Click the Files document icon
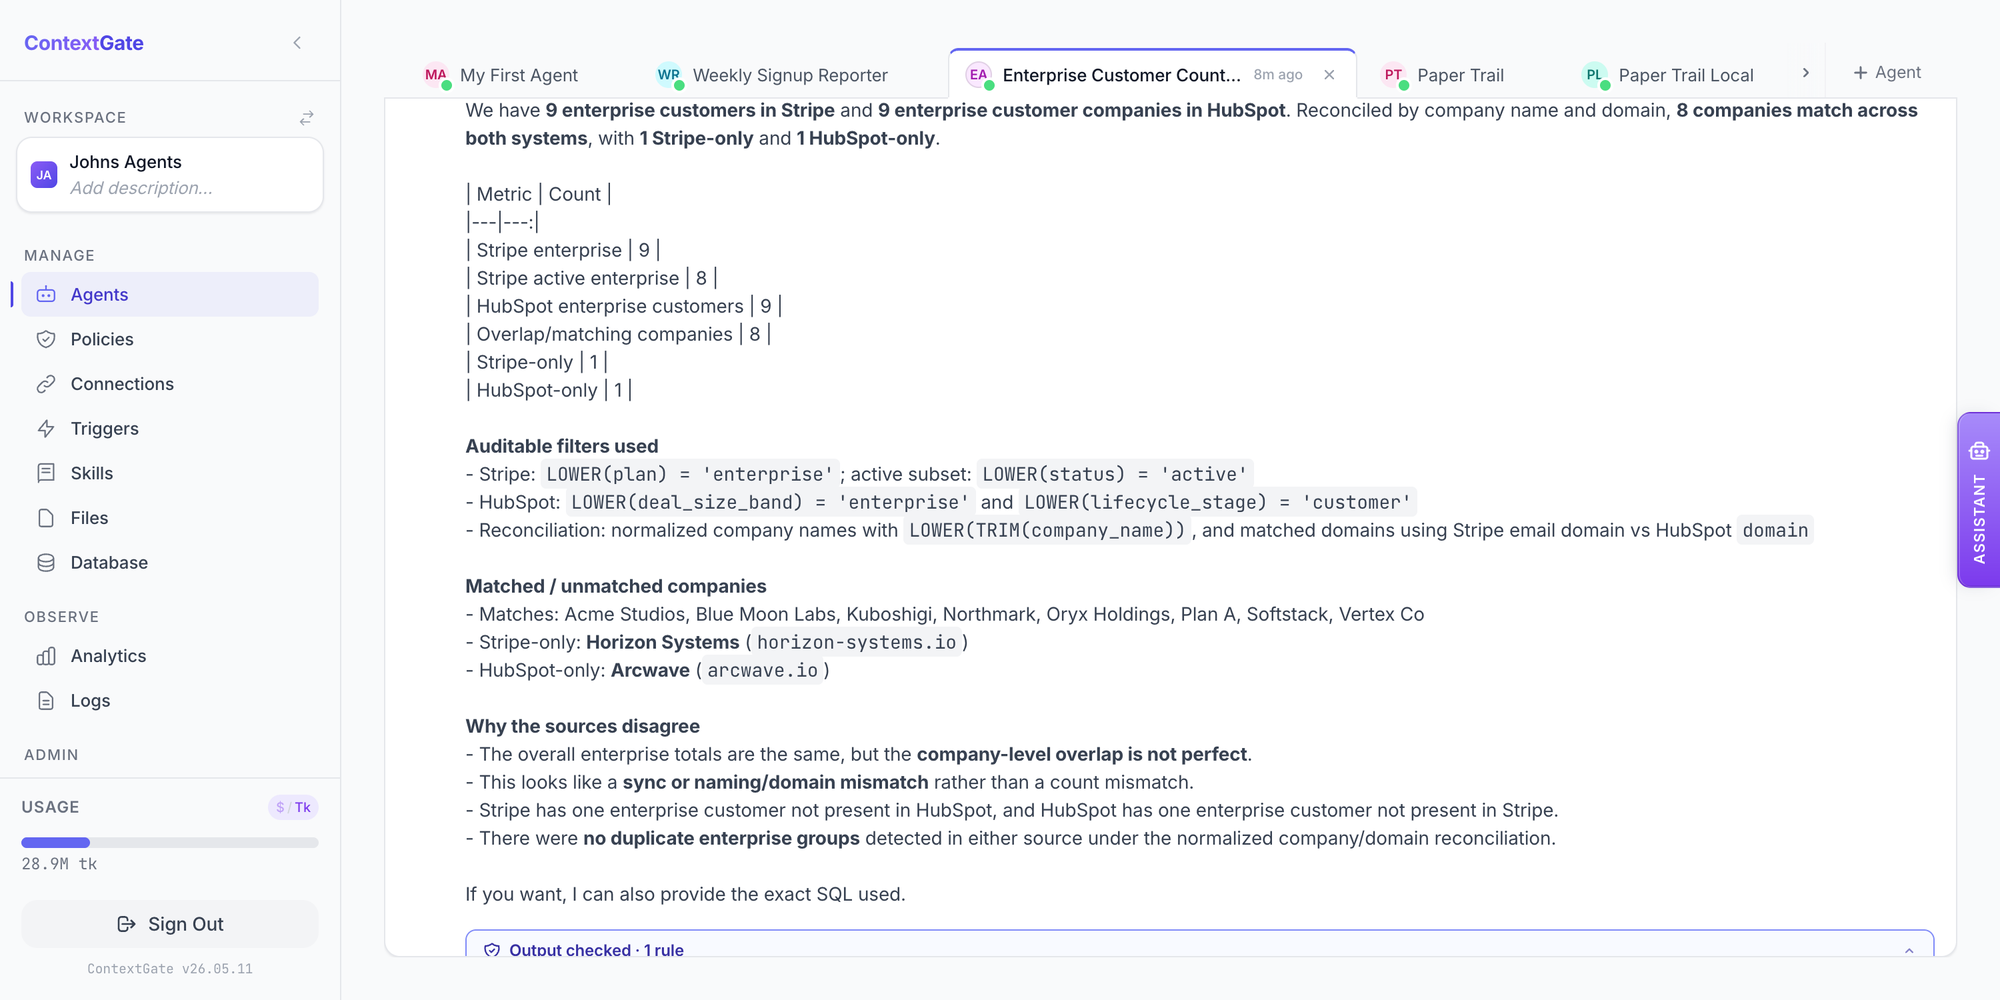 [46, 518]
